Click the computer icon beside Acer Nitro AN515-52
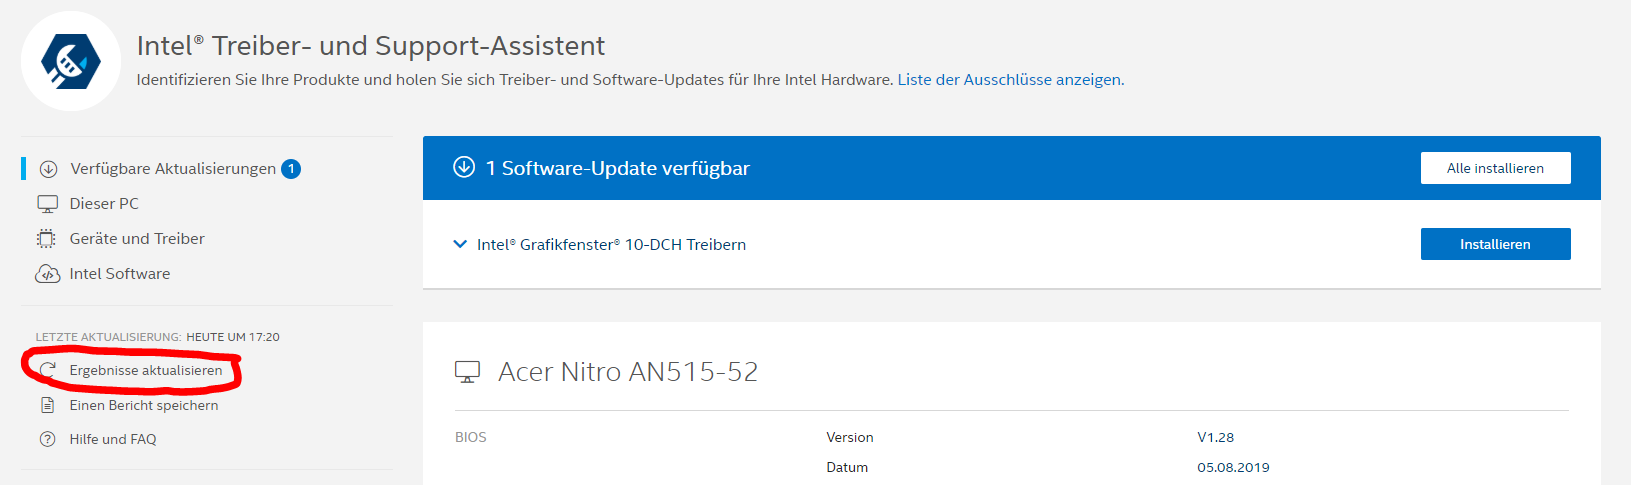This screenshot has height=485, width=1631. pyautogui.click(x=467, y=372)
